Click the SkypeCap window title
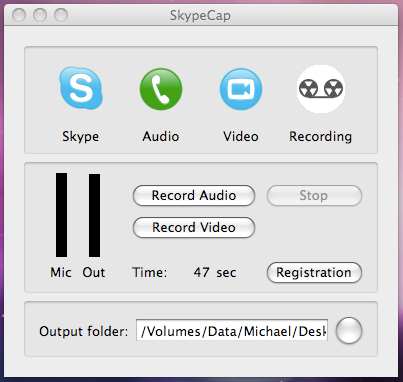The image size is (403, 382). point(200,16)
